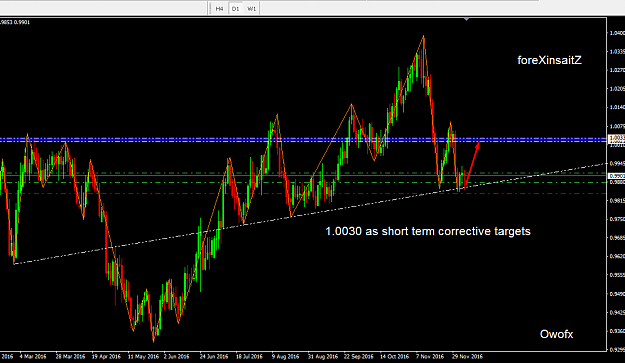This screenshot has height=364, width=625.
Task: Select the 'foreXinsaitZ' text label
Action: pos(549,60)
